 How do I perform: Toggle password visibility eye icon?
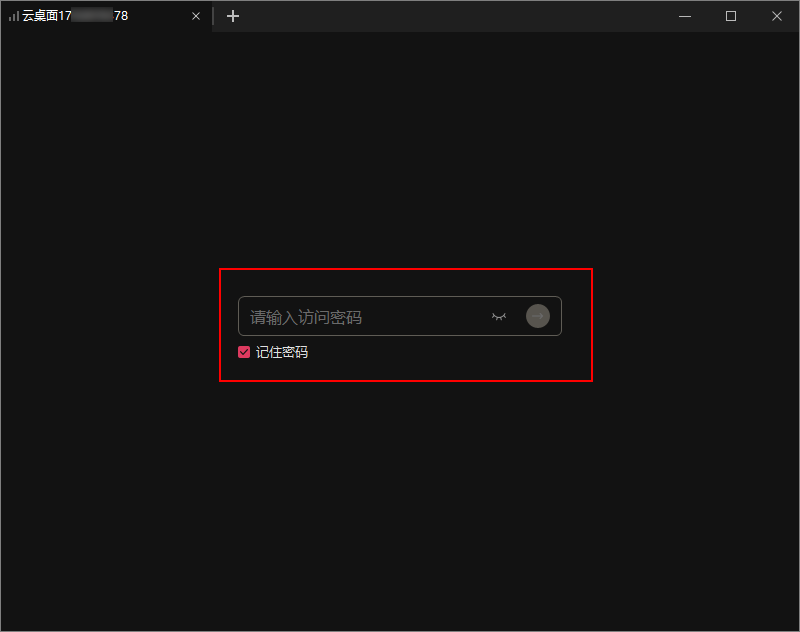pyautogui.click(x=499, y=317)
